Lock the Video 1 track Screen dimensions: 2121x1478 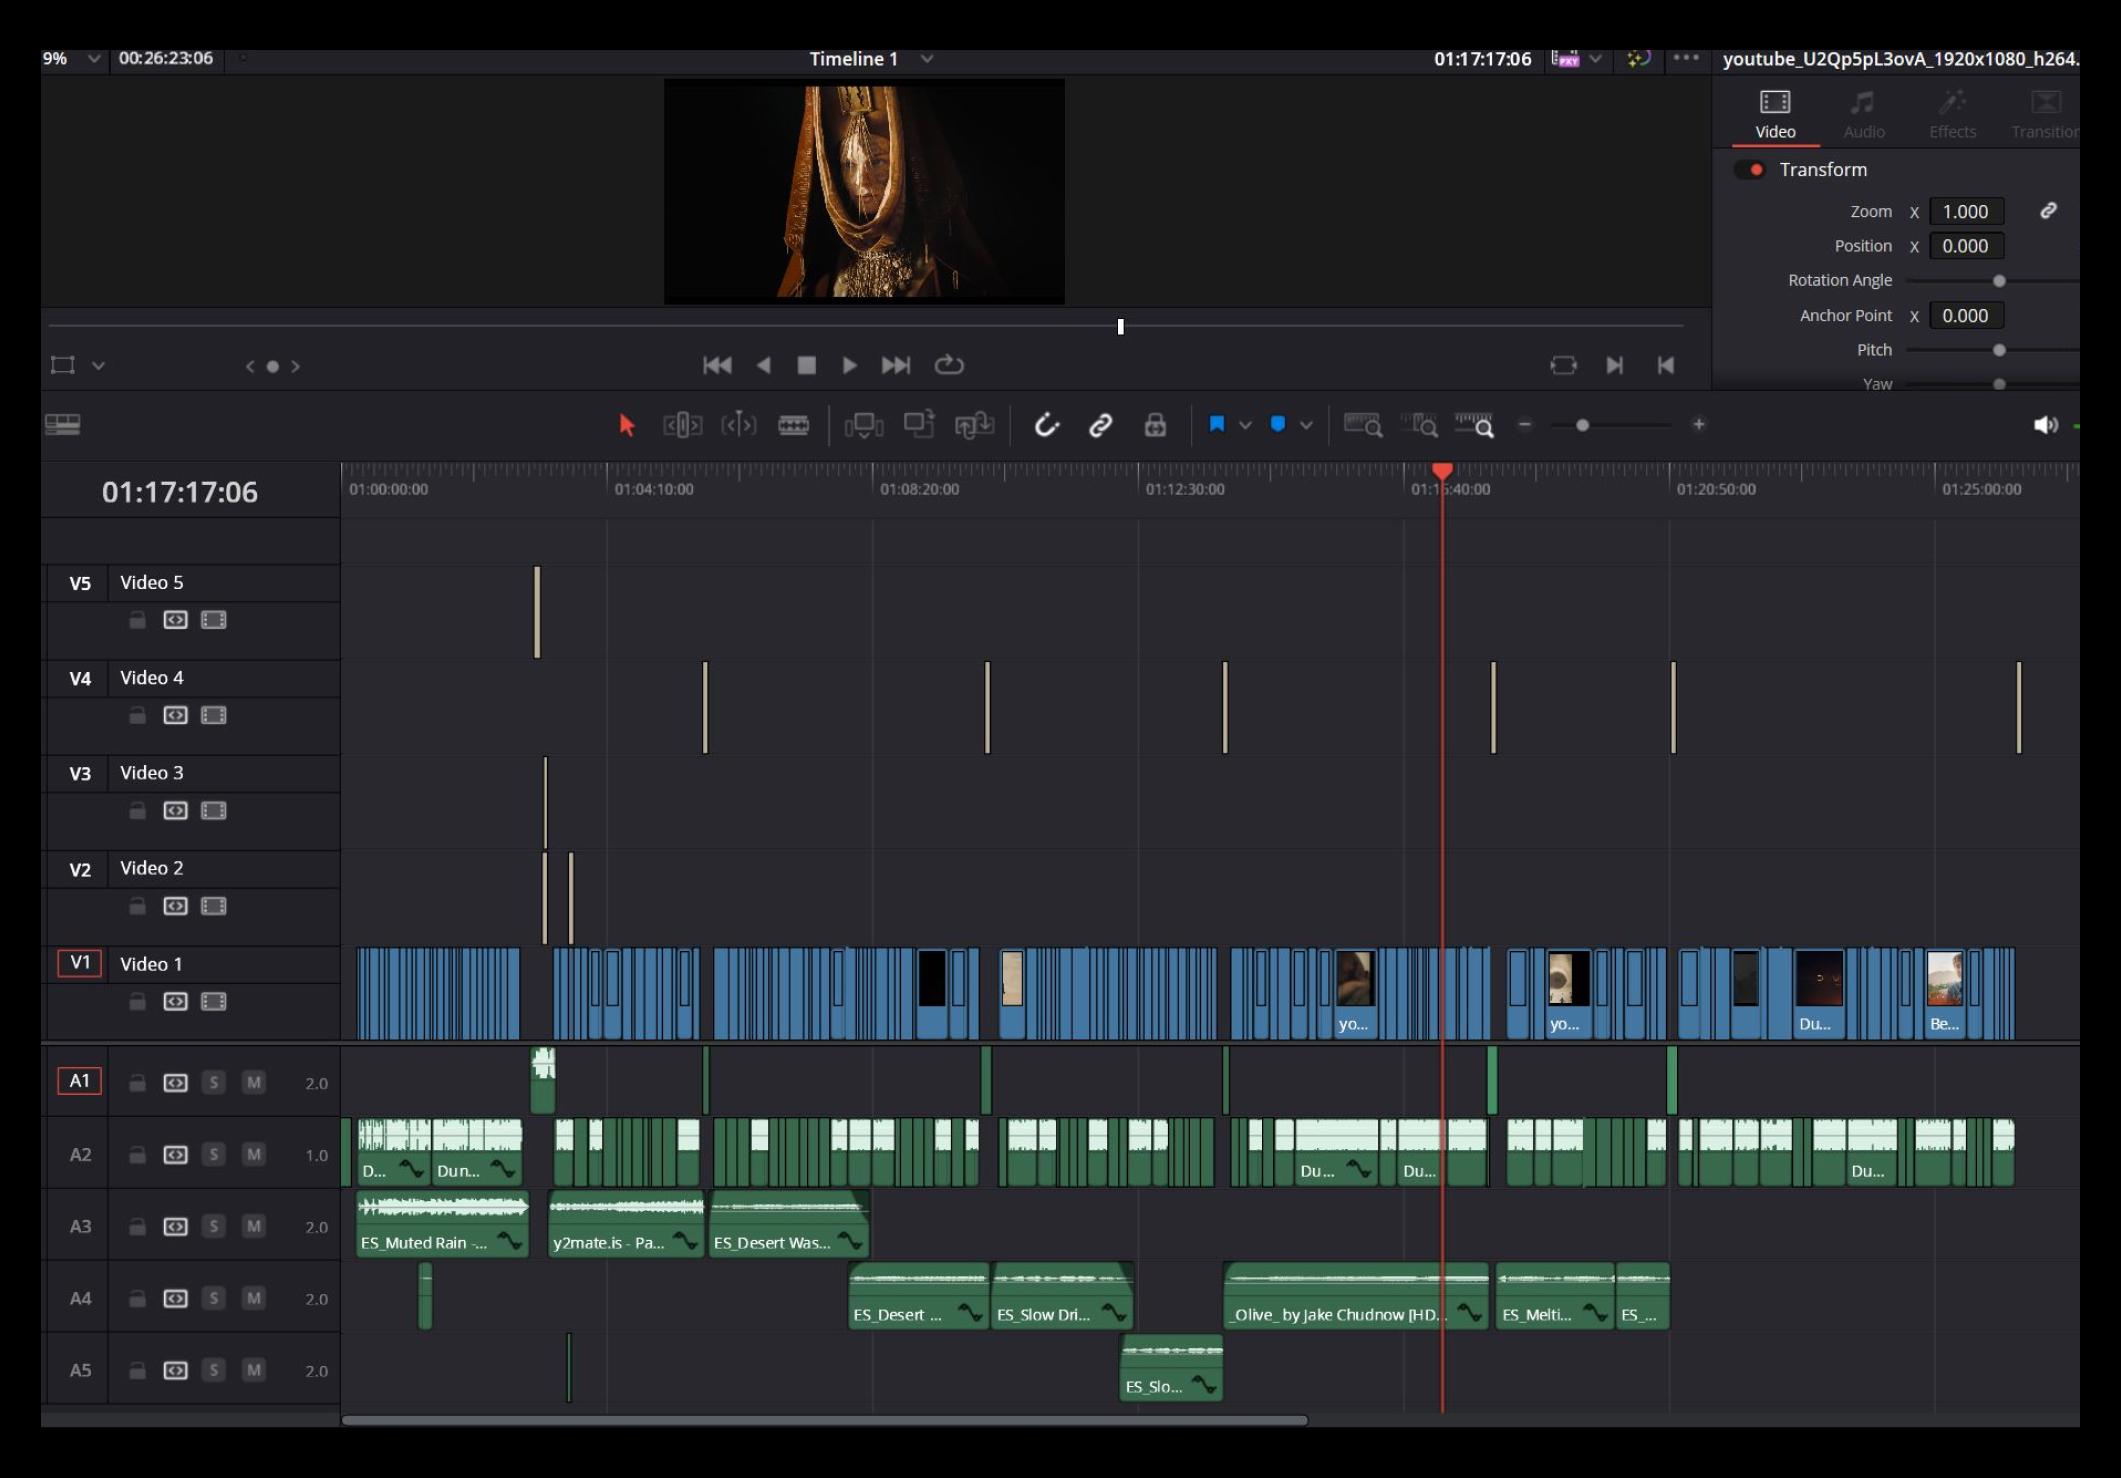[x=137, y=1001]
